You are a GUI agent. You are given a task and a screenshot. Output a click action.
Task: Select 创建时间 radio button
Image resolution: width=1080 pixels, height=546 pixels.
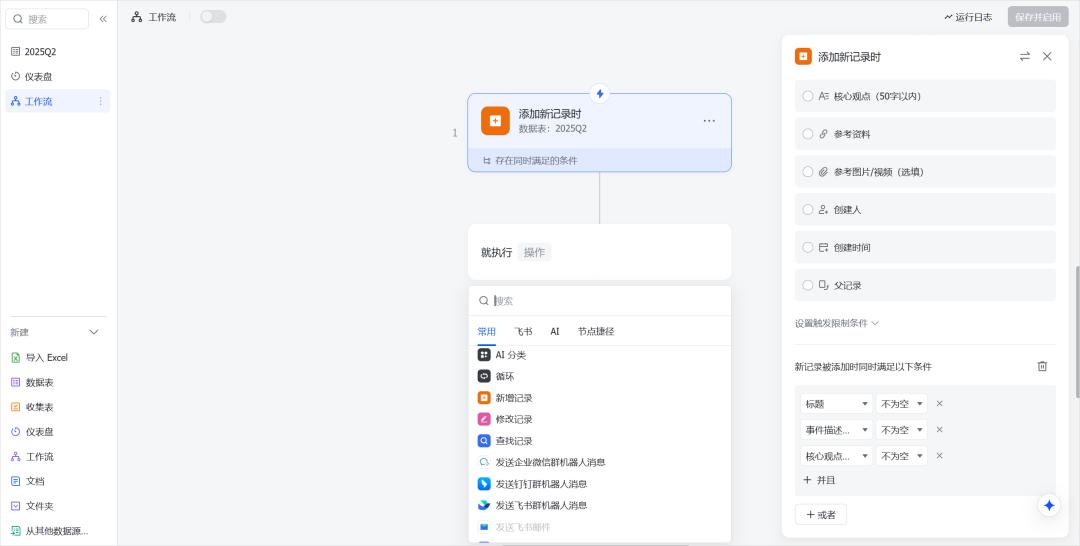pyautogui.click(x=808, y=247)
